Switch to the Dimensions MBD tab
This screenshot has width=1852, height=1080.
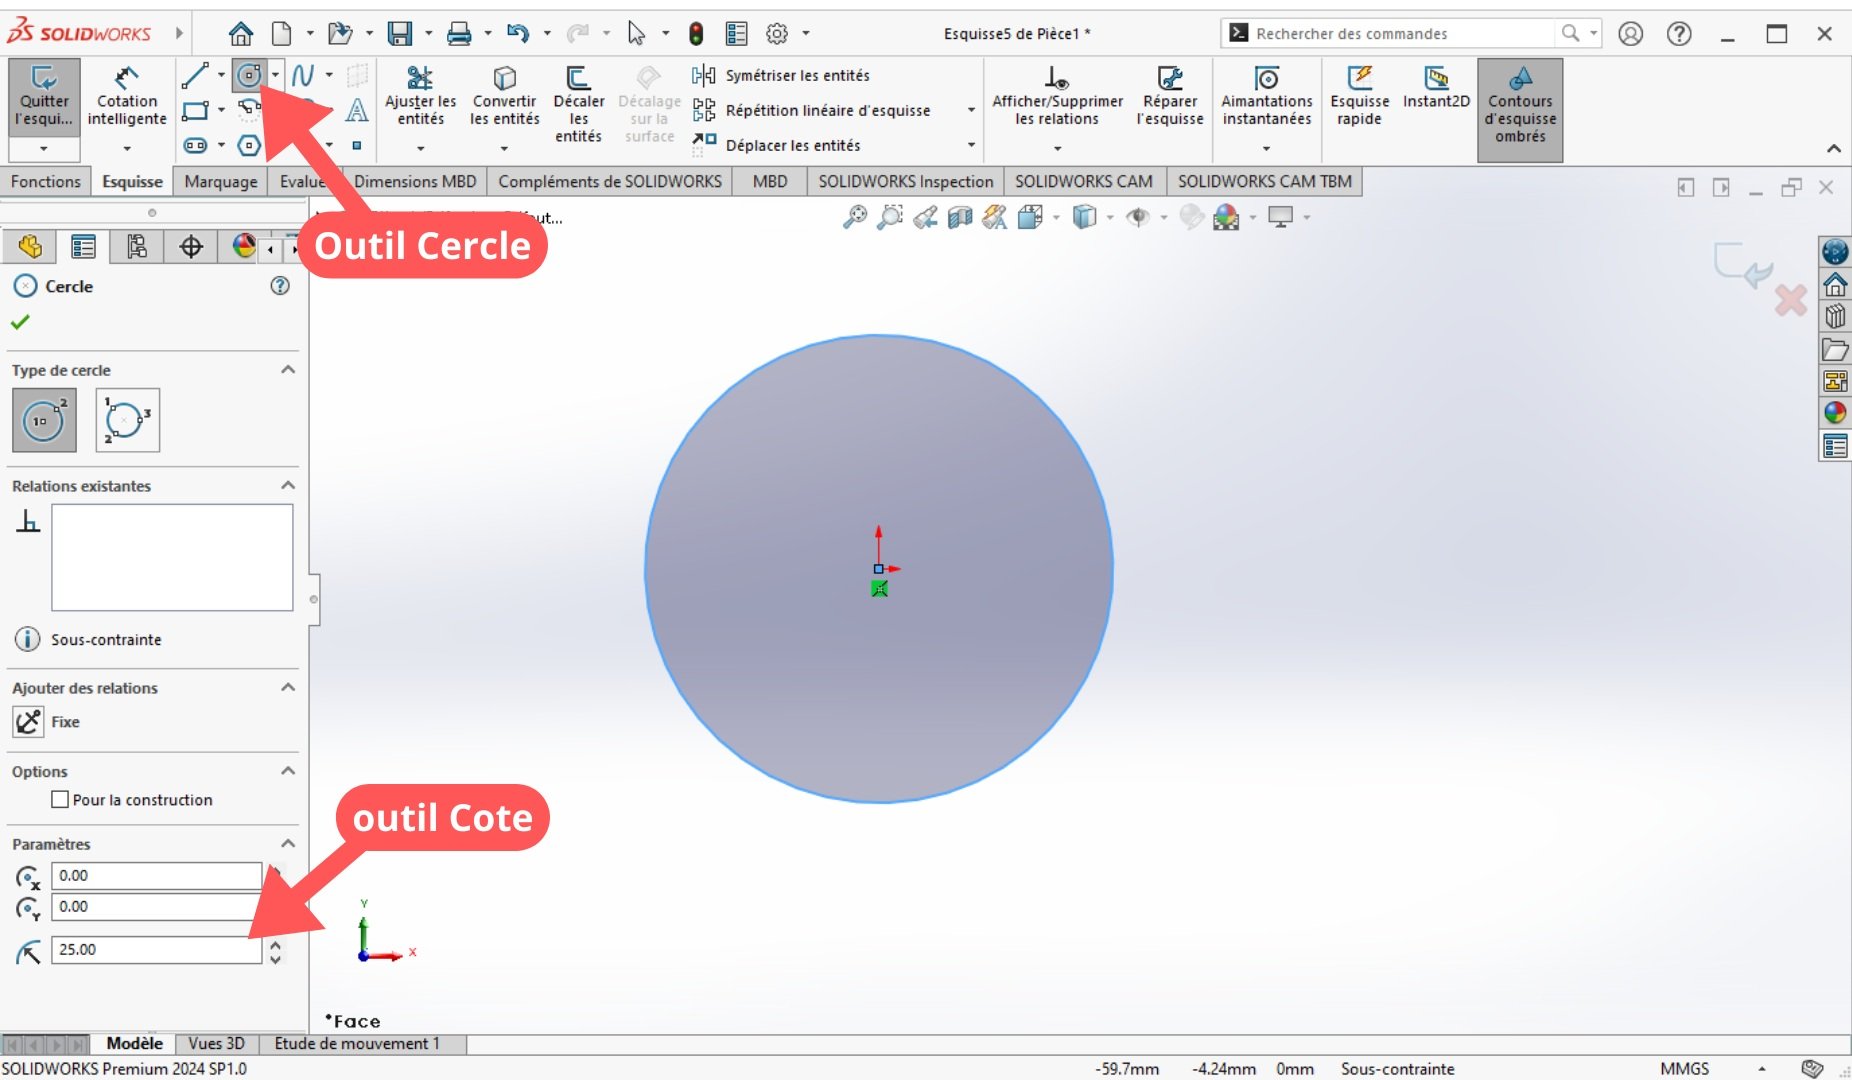click(x=415, y=181)
